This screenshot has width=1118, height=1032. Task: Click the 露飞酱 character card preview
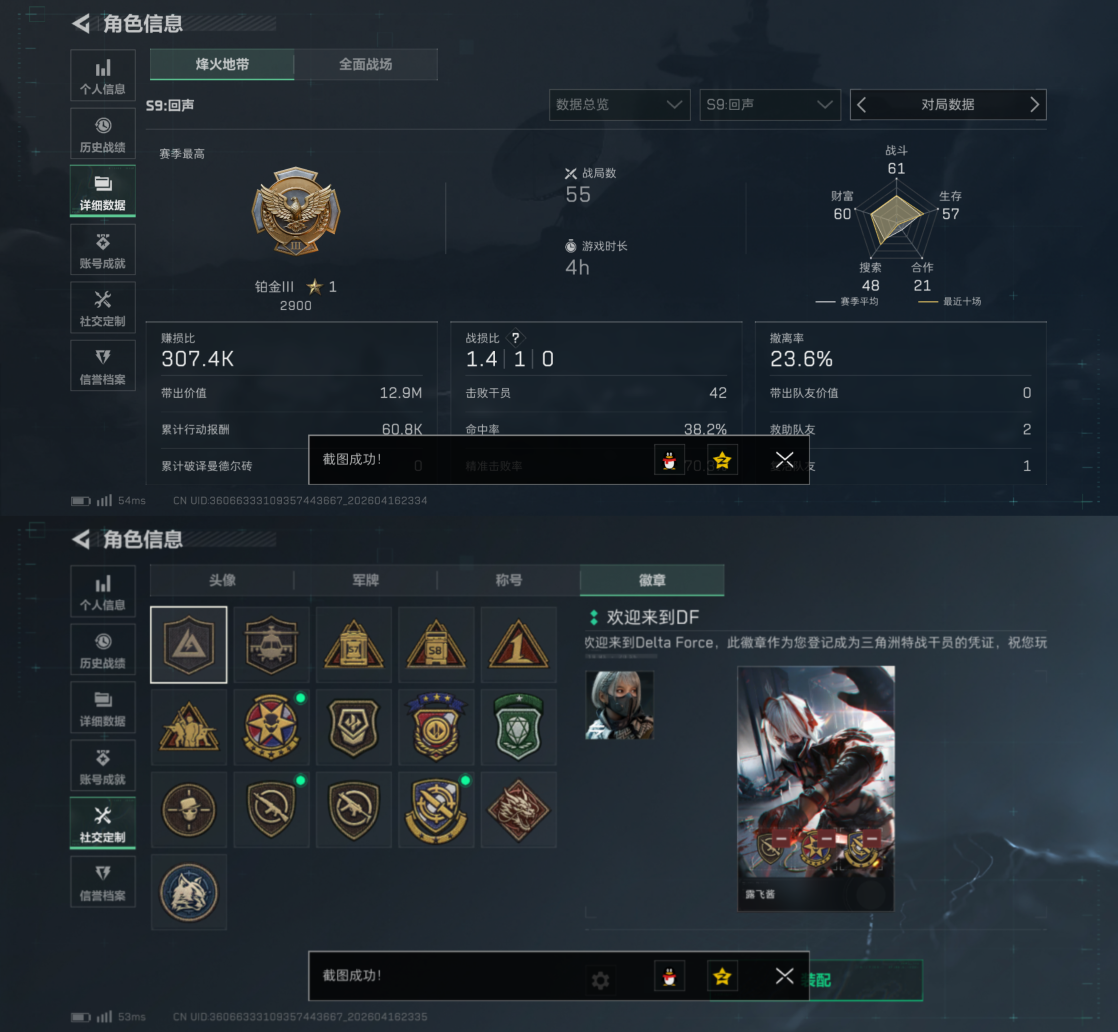click(x=816, y=788)
